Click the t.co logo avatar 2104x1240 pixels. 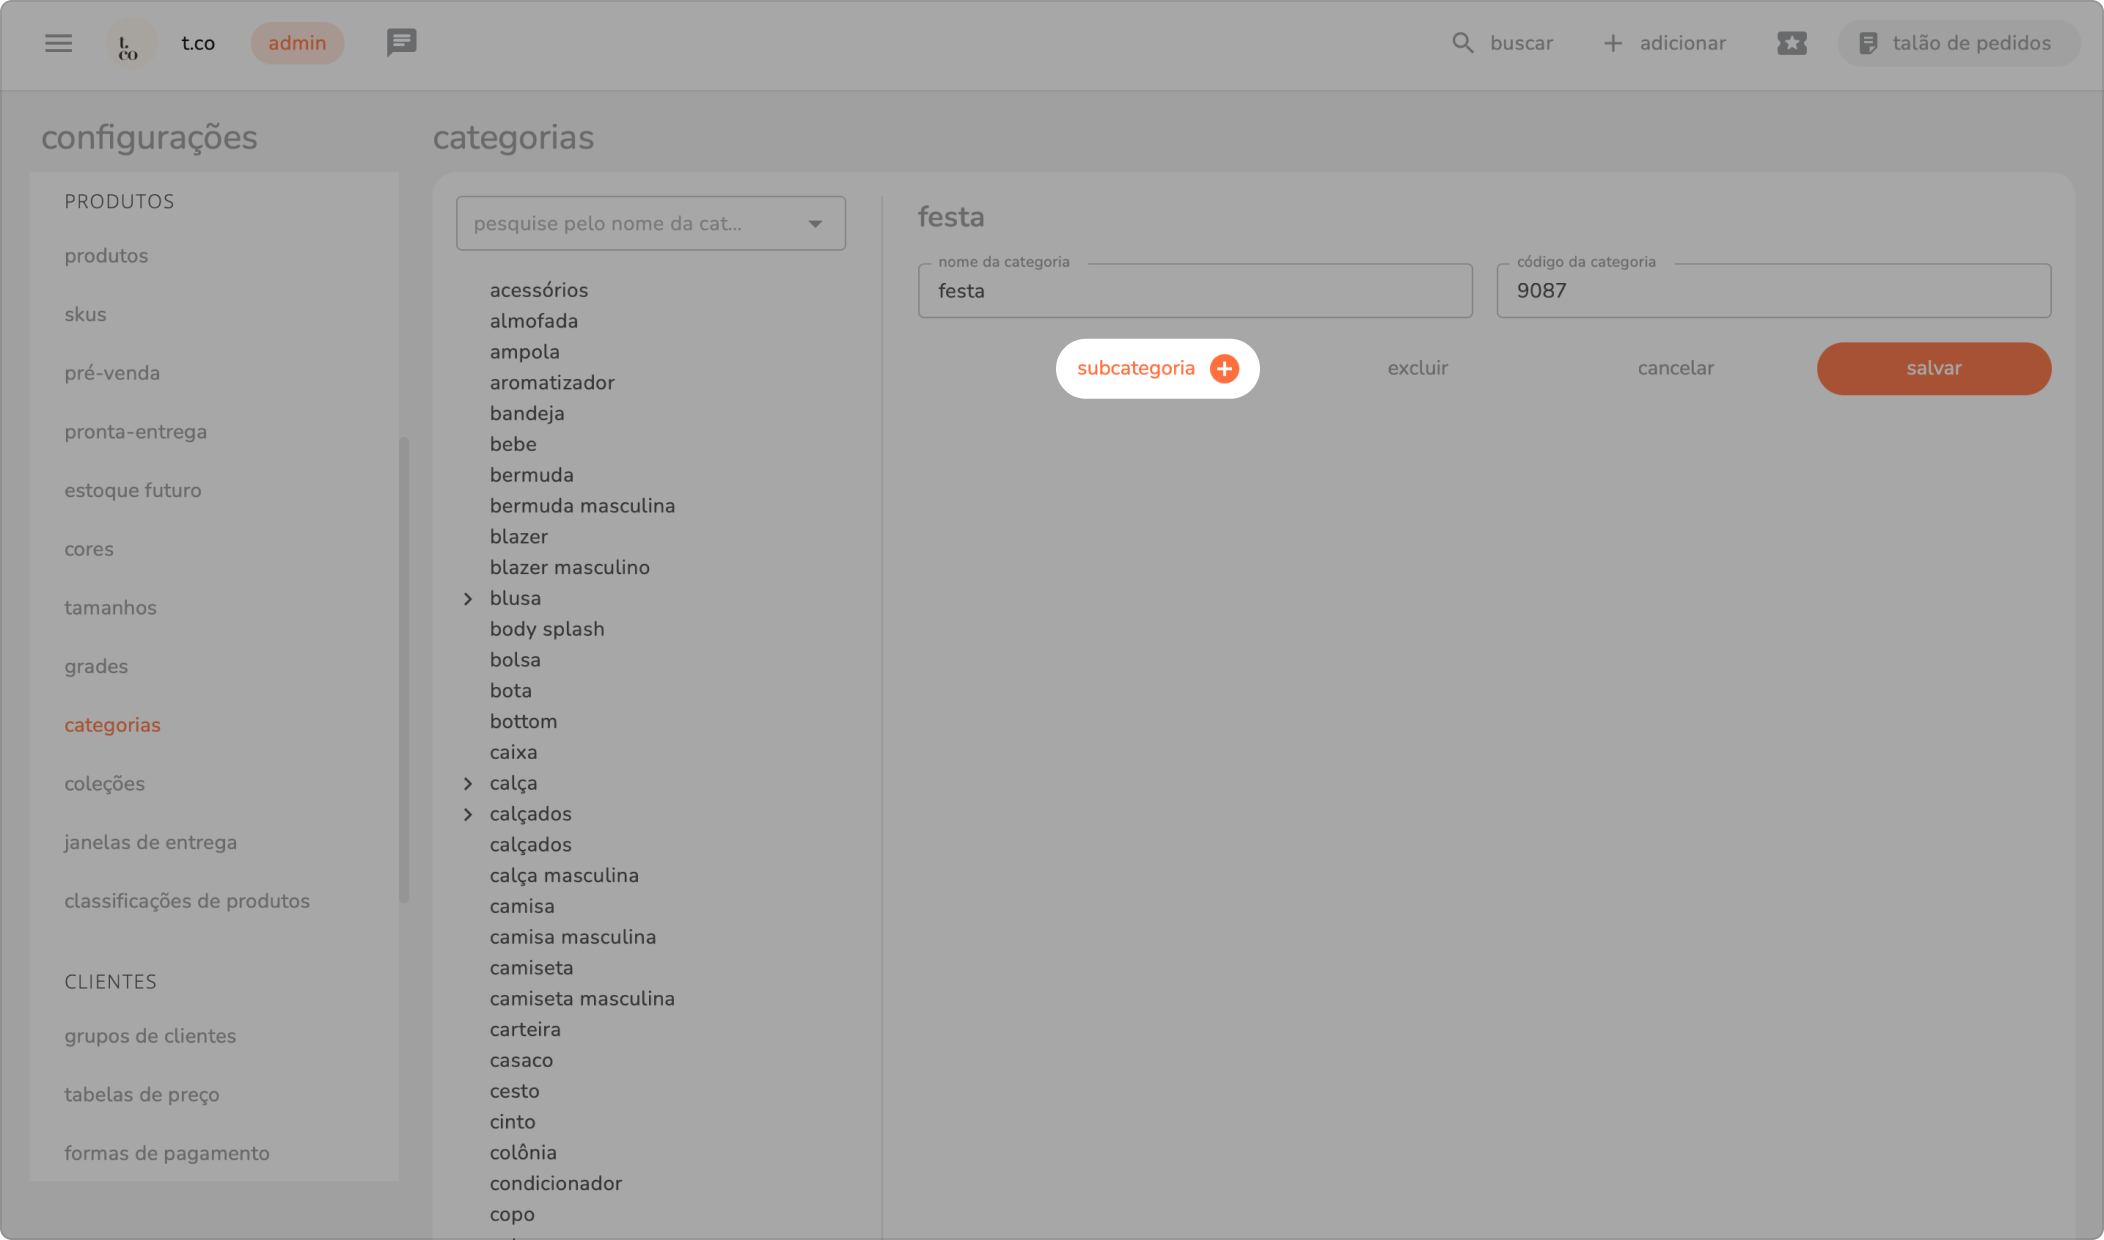point(130,44)
